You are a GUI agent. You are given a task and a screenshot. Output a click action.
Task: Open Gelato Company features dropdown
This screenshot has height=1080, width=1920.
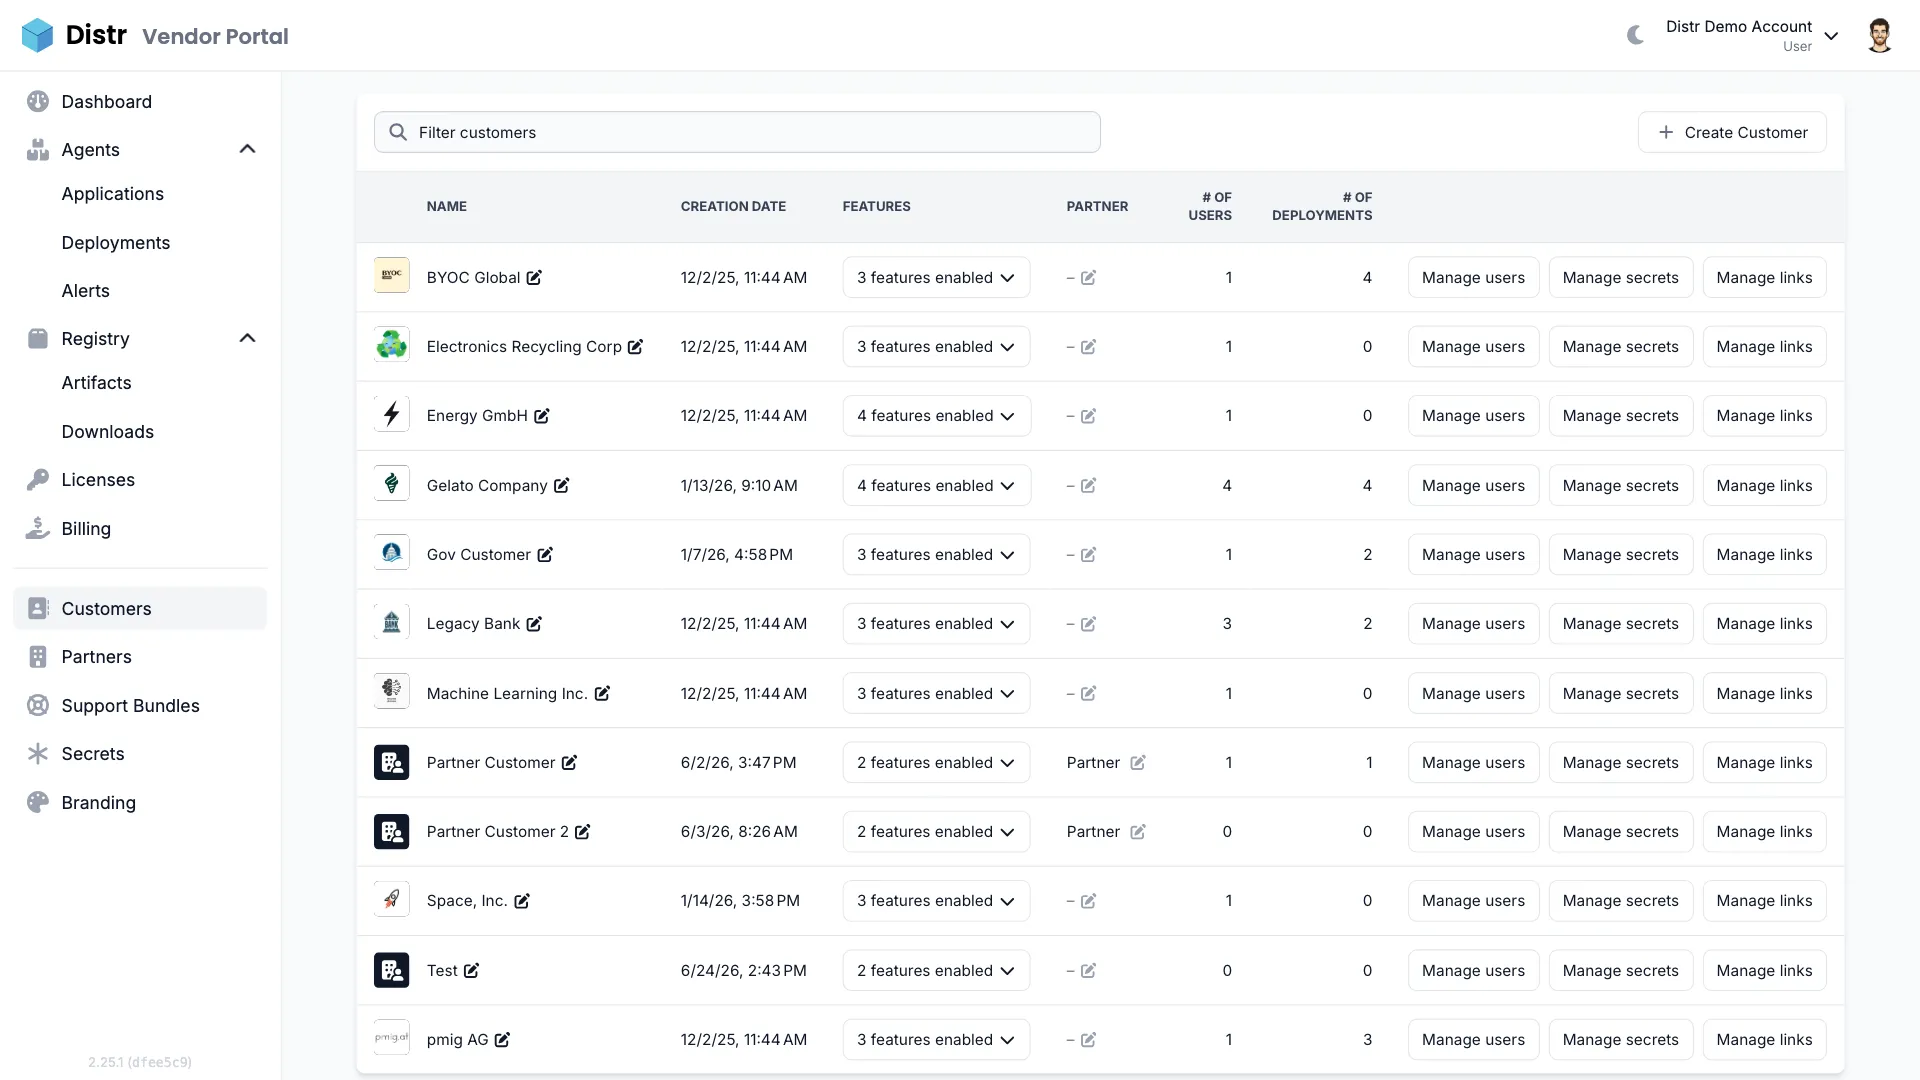[936, 486]
